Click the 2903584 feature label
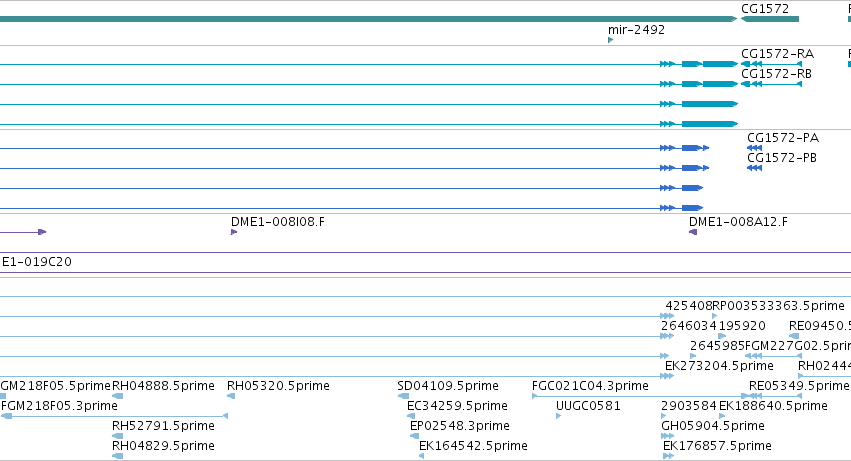Image resolution: width=851 pixels, height=461 pixels. (689, 406)
